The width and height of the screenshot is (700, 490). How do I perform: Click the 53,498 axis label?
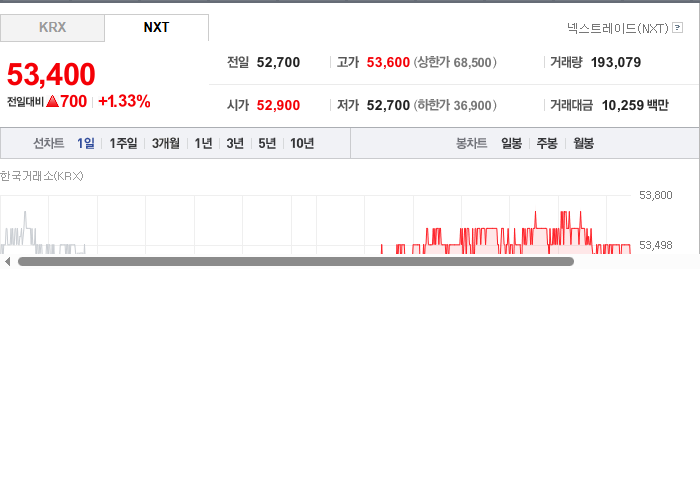tap(655, 245)
